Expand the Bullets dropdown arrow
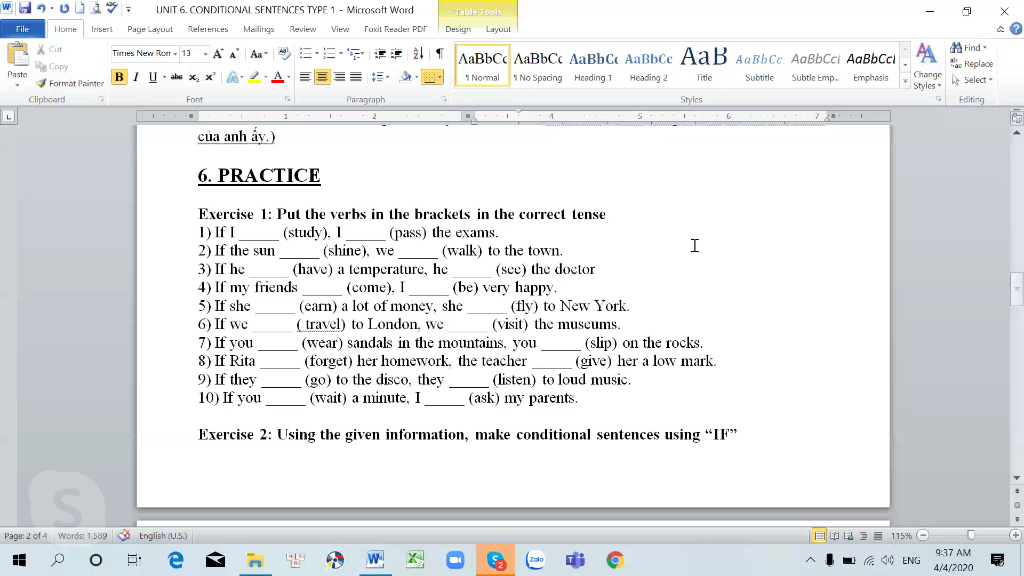 (317, 54)
